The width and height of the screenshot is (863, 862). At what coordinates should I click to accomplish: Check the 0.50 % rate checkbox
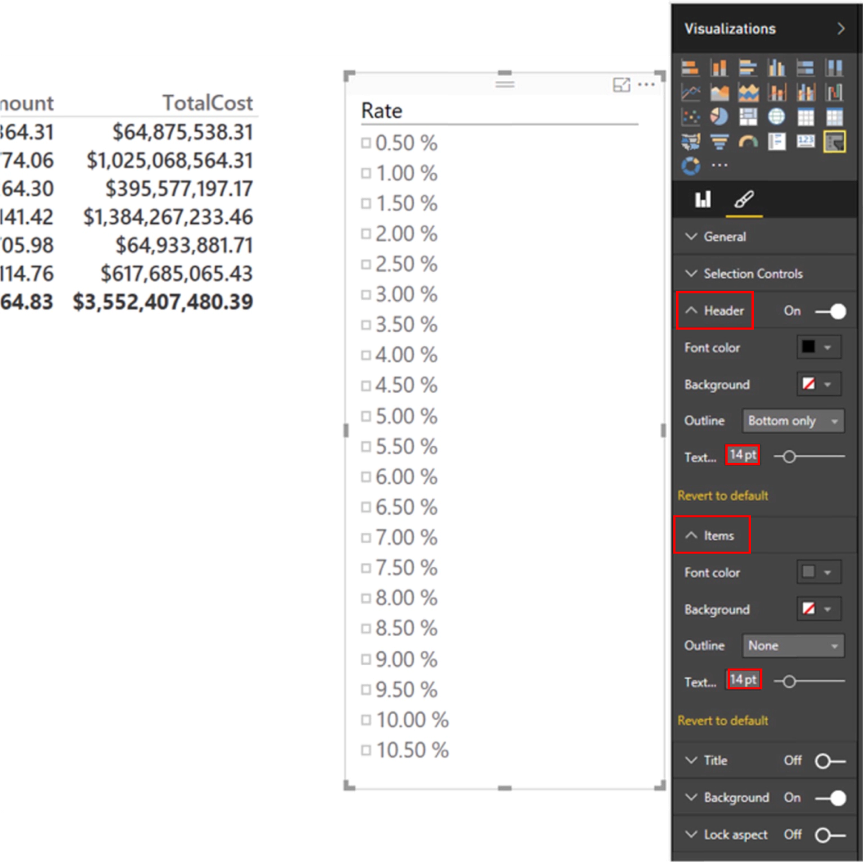[x=366, y=143]
